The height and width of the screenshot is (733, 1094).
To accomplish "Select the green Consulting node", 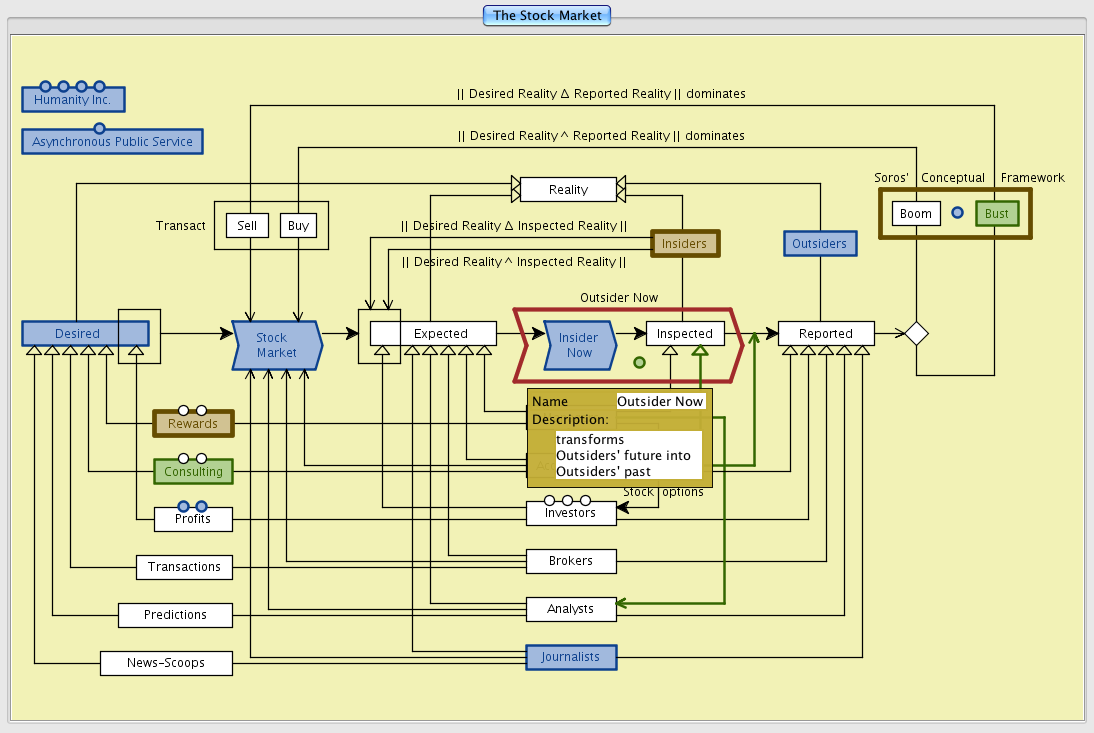I will tap(193, 471).
